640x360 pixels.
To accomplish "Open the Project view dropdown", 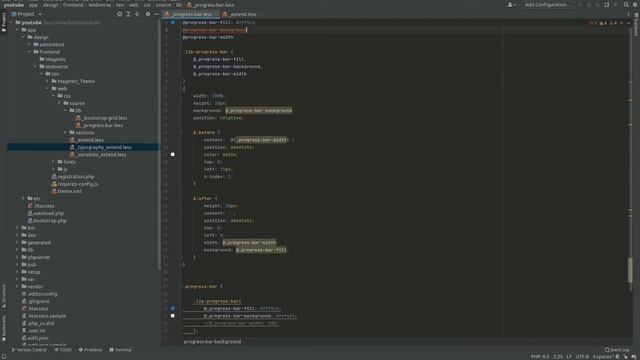I will pyautogui.click(x=27, y=14).
